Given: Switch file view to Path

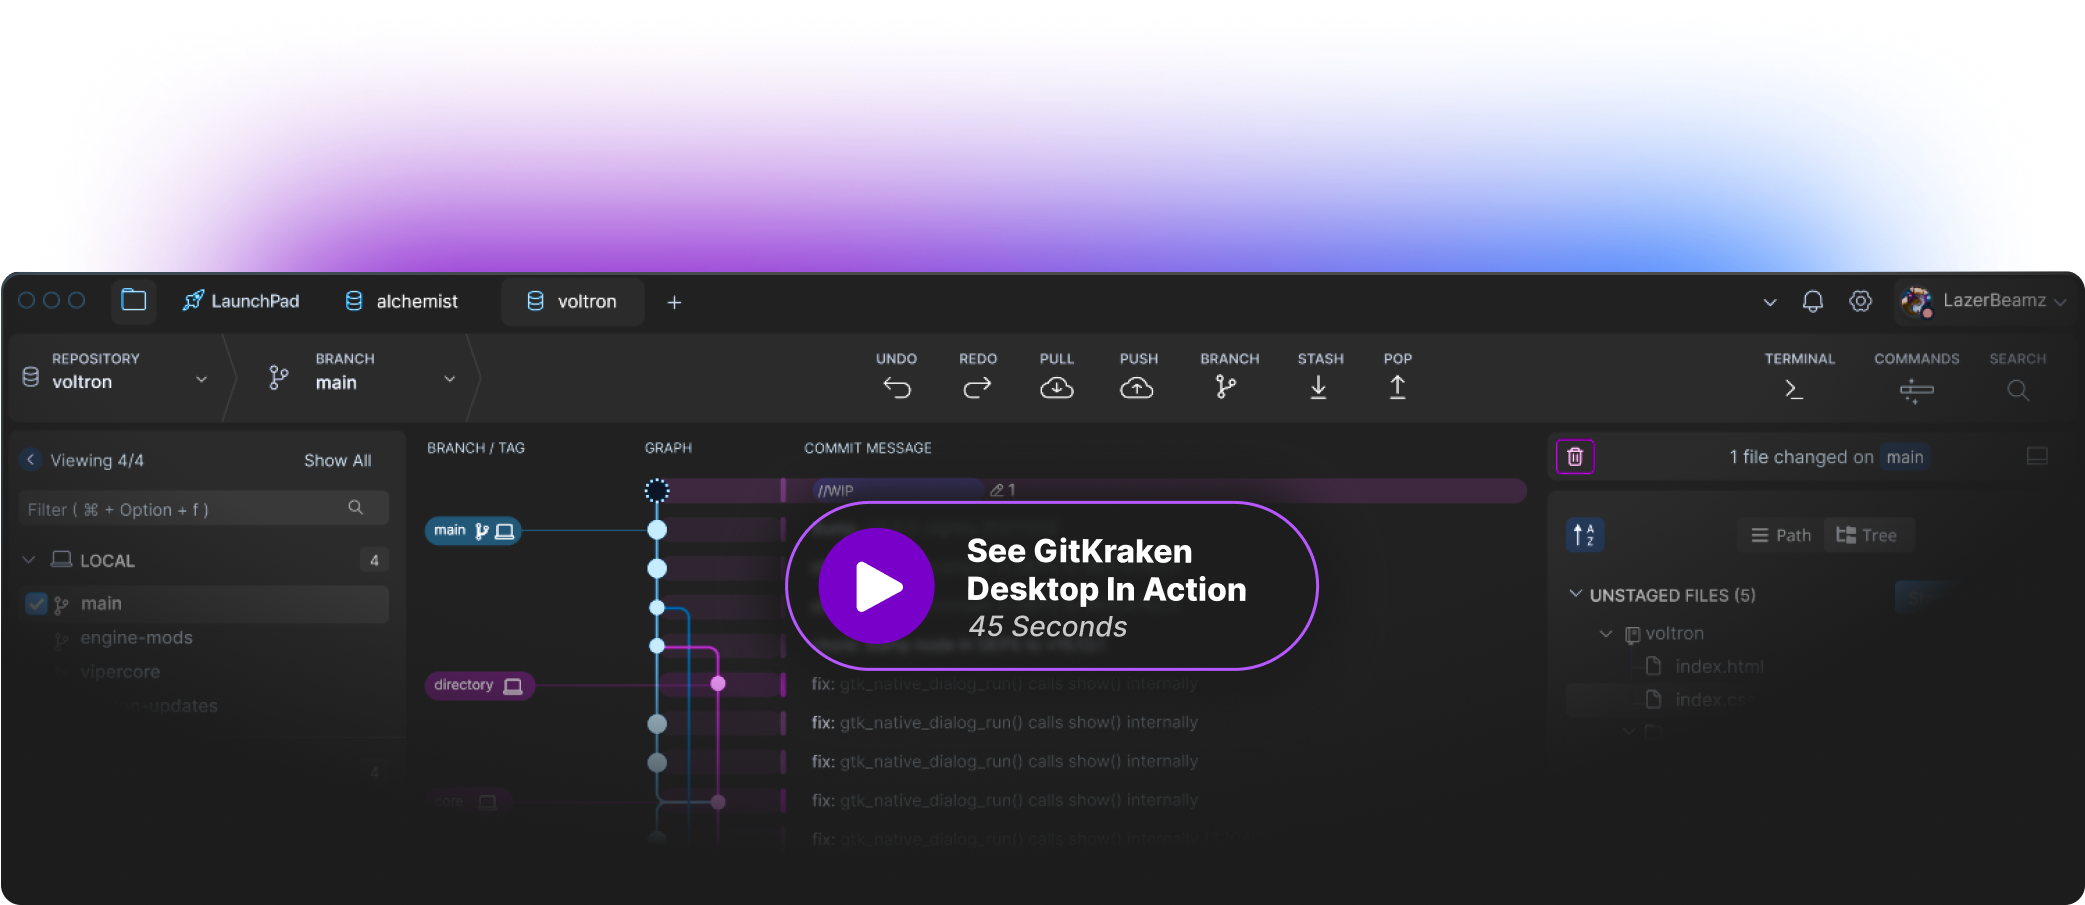Looking at the screenshot, I should (x=1781, y=536).
